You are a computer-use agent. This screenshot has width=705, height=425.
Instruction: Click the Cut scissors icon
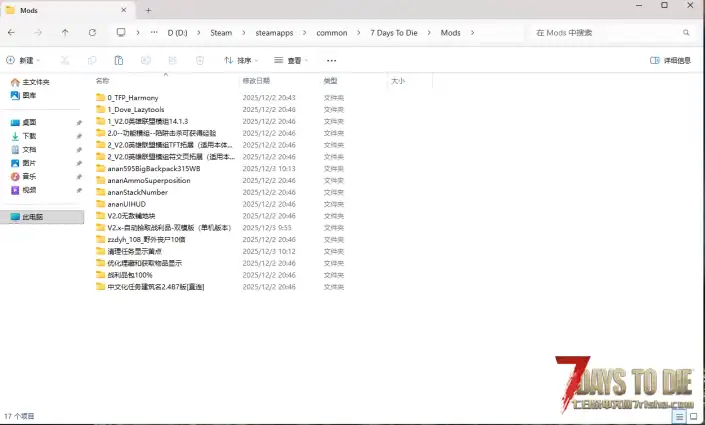[x=65, y=60]
